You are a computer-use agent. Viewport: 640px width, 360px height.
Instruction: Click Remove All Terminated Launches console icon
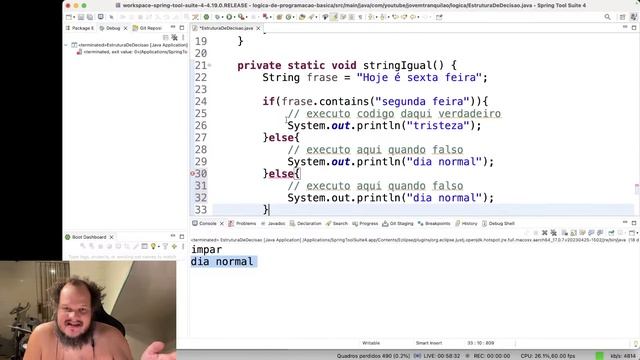[x=553, y=233]
